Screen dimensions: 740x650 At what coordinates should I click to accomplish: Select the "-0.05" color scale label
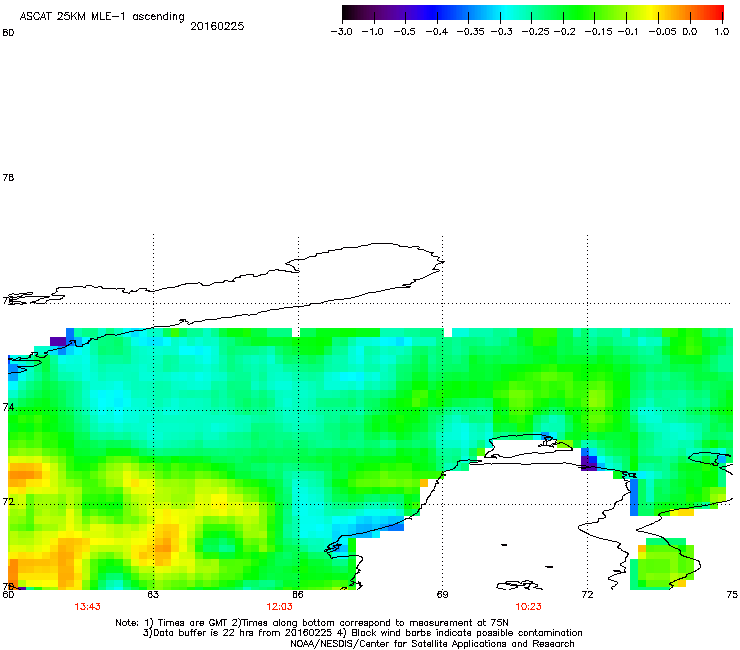tap(662, 32)
